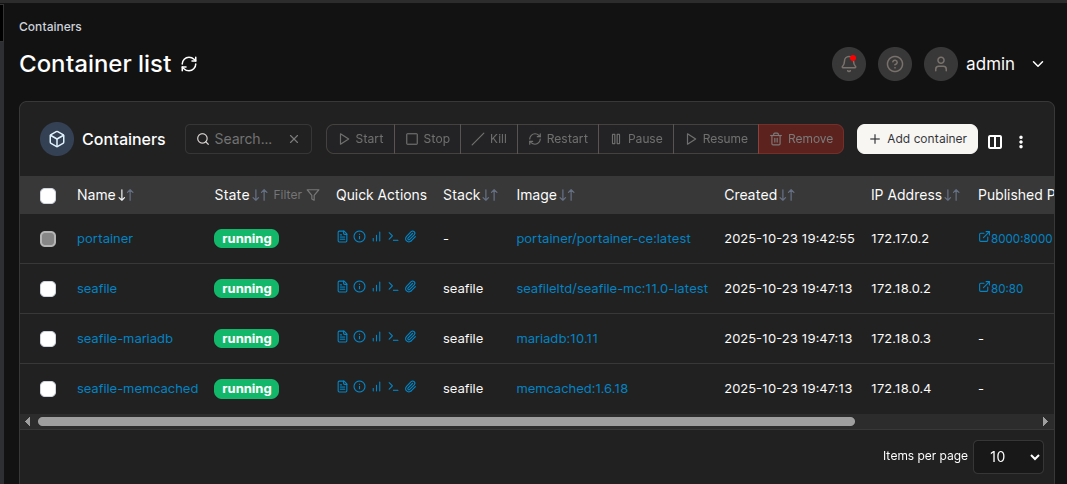Toggle the select-all containers checkbox

click(x=48, y=195)
